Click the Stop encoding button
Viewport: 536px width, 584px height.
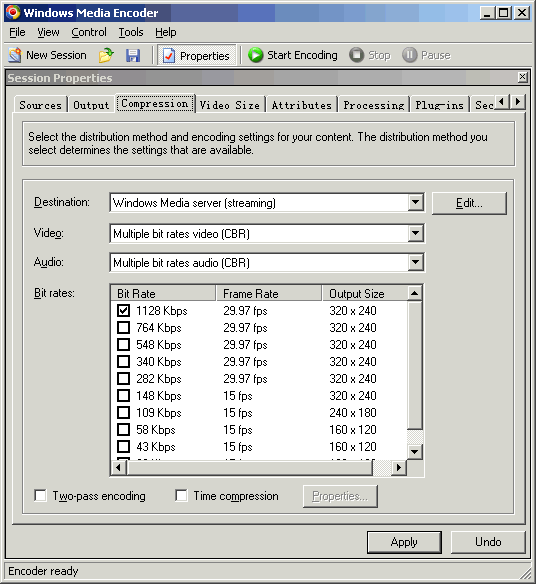tap(370, 55)
